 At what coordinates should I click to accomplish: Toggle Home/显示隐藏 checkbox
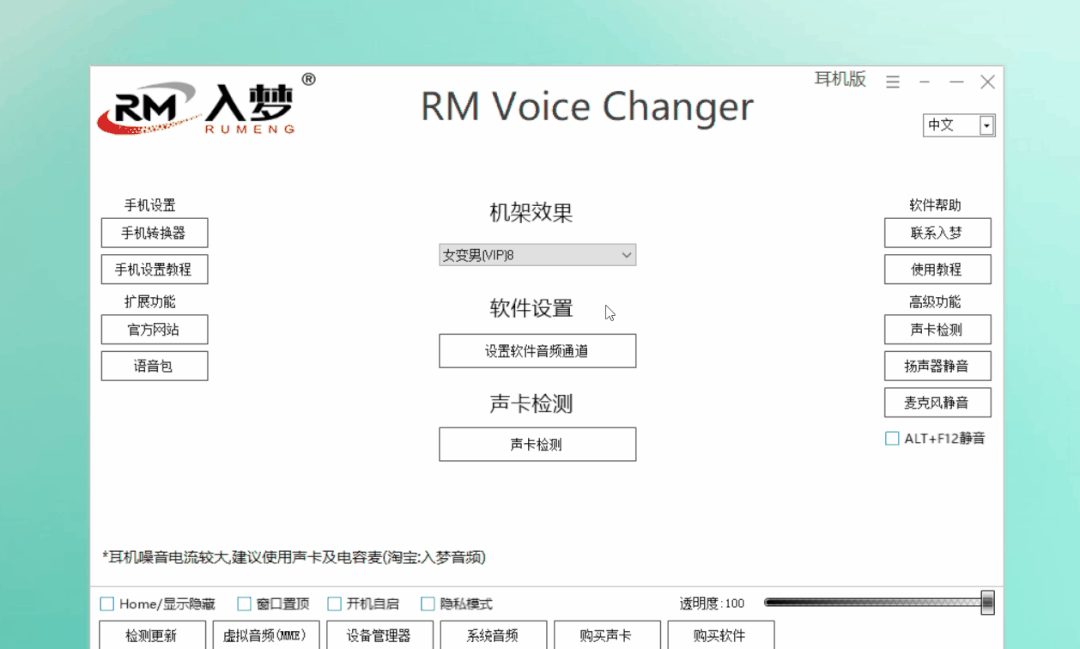[x=107, y=604]
